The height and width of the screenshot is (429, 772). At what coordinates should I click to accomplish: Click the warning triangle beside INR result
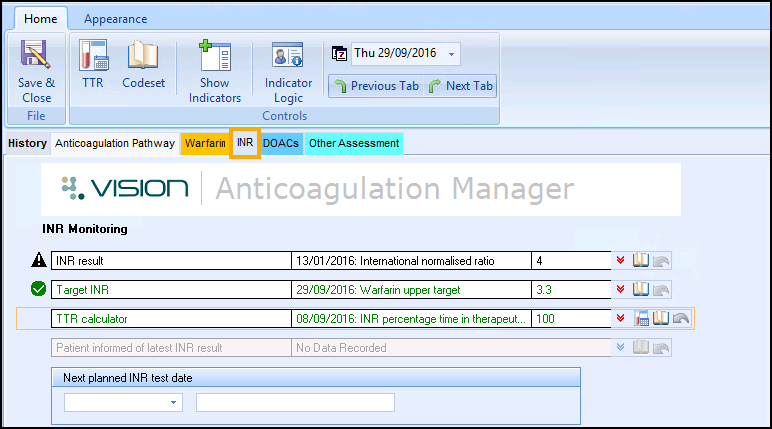pyautogui.click(x=38, y=261)
